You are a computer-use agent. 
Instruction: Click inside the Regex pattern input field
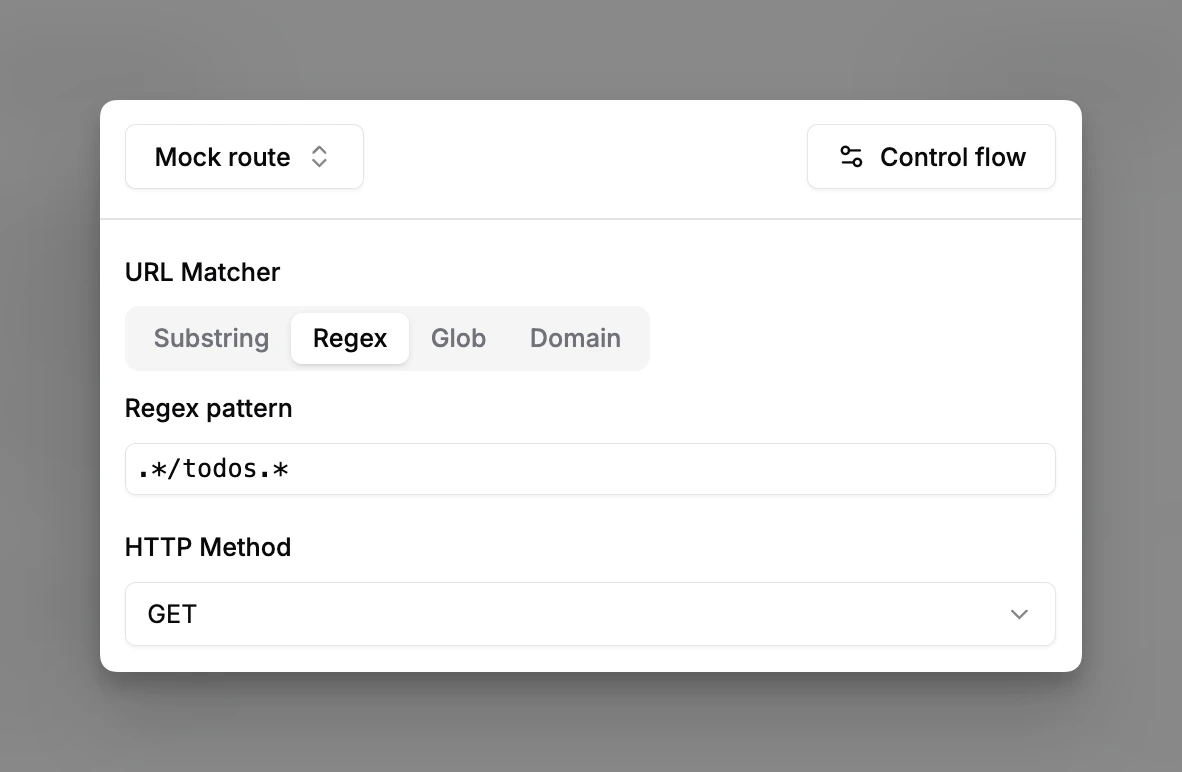pyautogui.click(x=590, y=468)
